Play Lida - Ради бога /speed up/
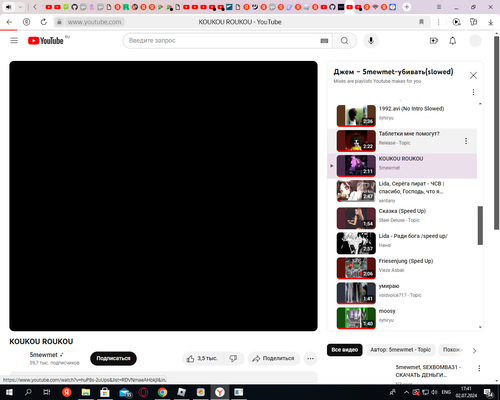The height and width of the screenshot is (400, 500). (x=402, y=243)
